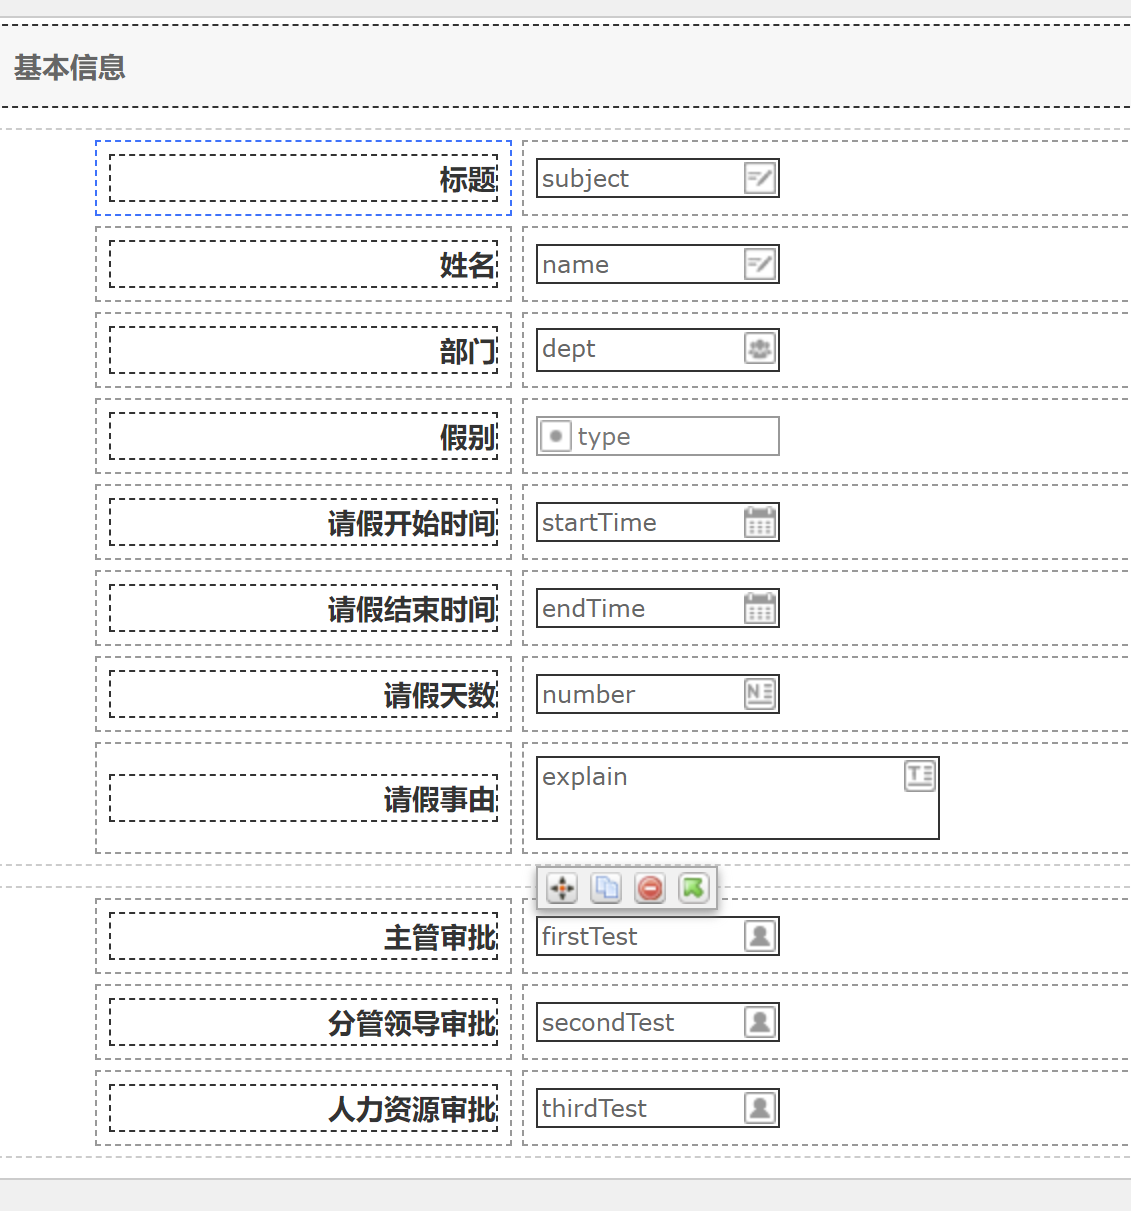Image resolution: width=1131 pixels, height=1211 pixels.
Task: Click the red delete icon in floating toolbar
Action: tap(650, 888)
